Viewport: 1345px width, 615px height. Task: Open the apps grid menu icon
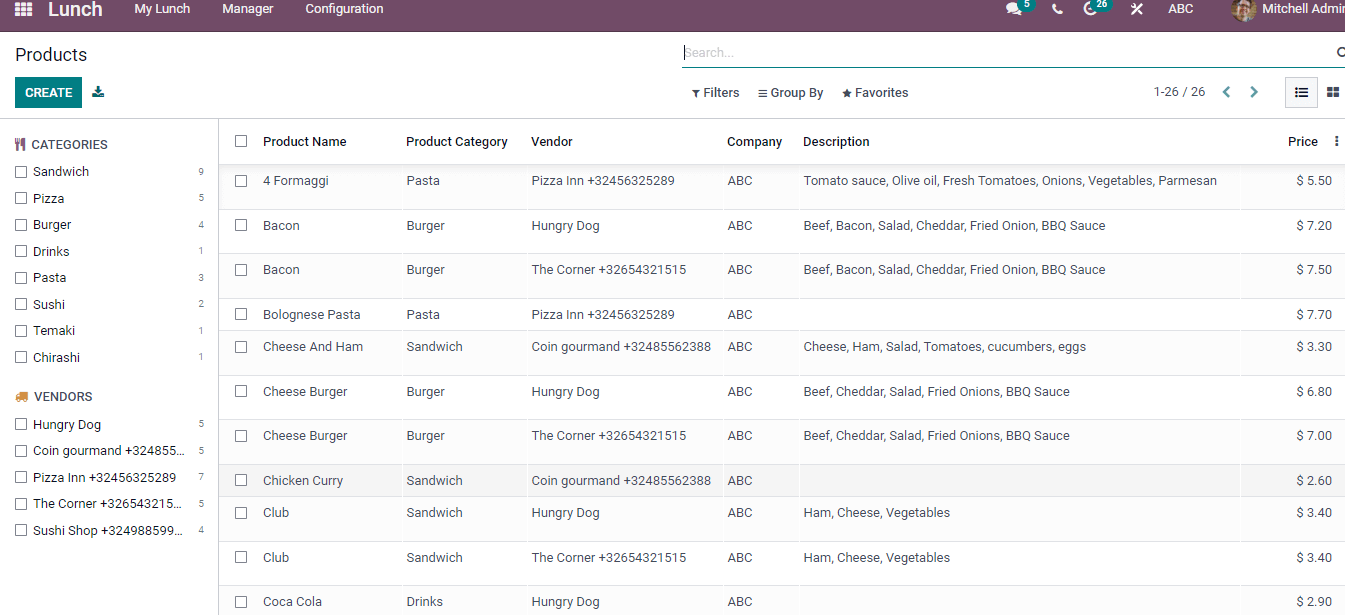pyautogui.click(x=23, y=9)
